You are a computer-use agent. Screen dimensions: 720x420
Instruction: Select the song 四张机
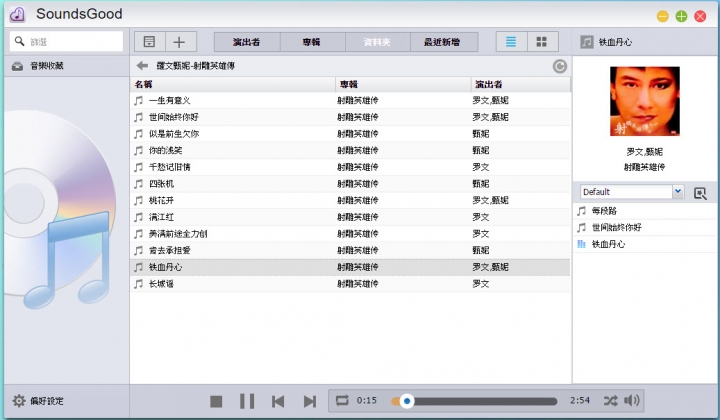(350, 184)
